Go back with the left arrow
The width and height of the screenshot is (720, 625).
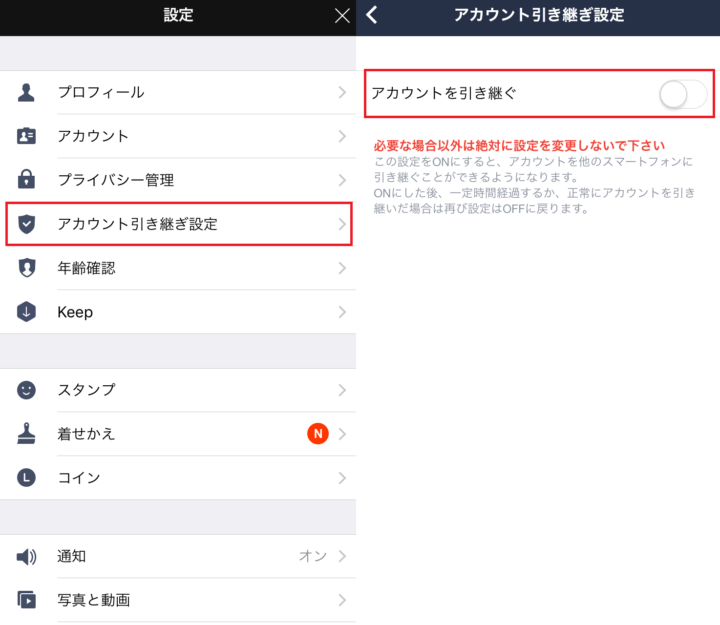(x=372, y=15)
